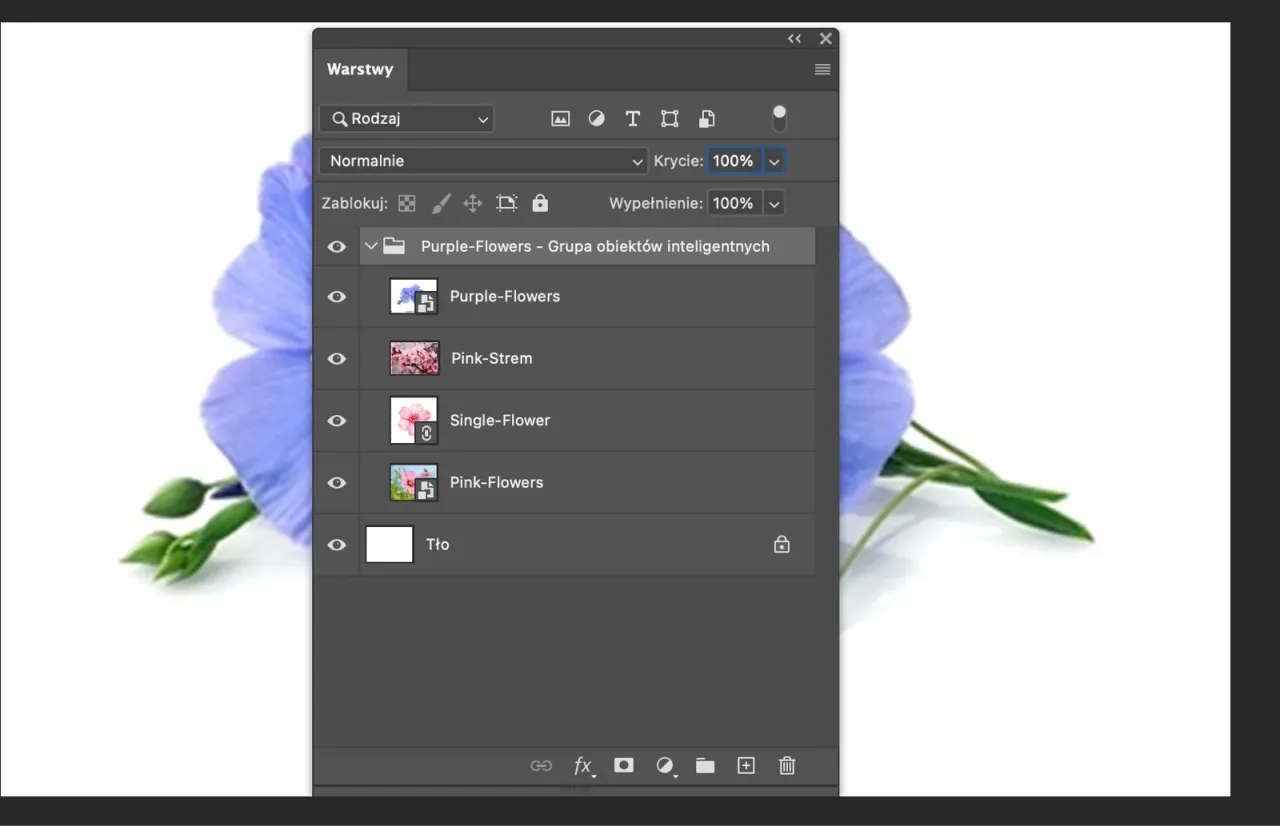Select the Single-Flower layer
This screenshot has width=1280, height=826.
(500, 420)
